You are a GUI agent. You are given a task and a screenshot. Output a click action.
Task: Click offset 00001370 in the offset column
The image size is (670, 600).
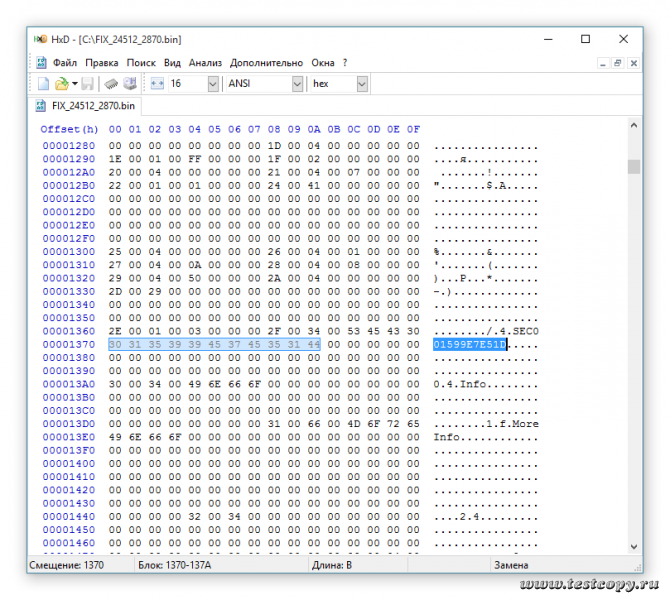pyautogui.click(x=68, y=344)
